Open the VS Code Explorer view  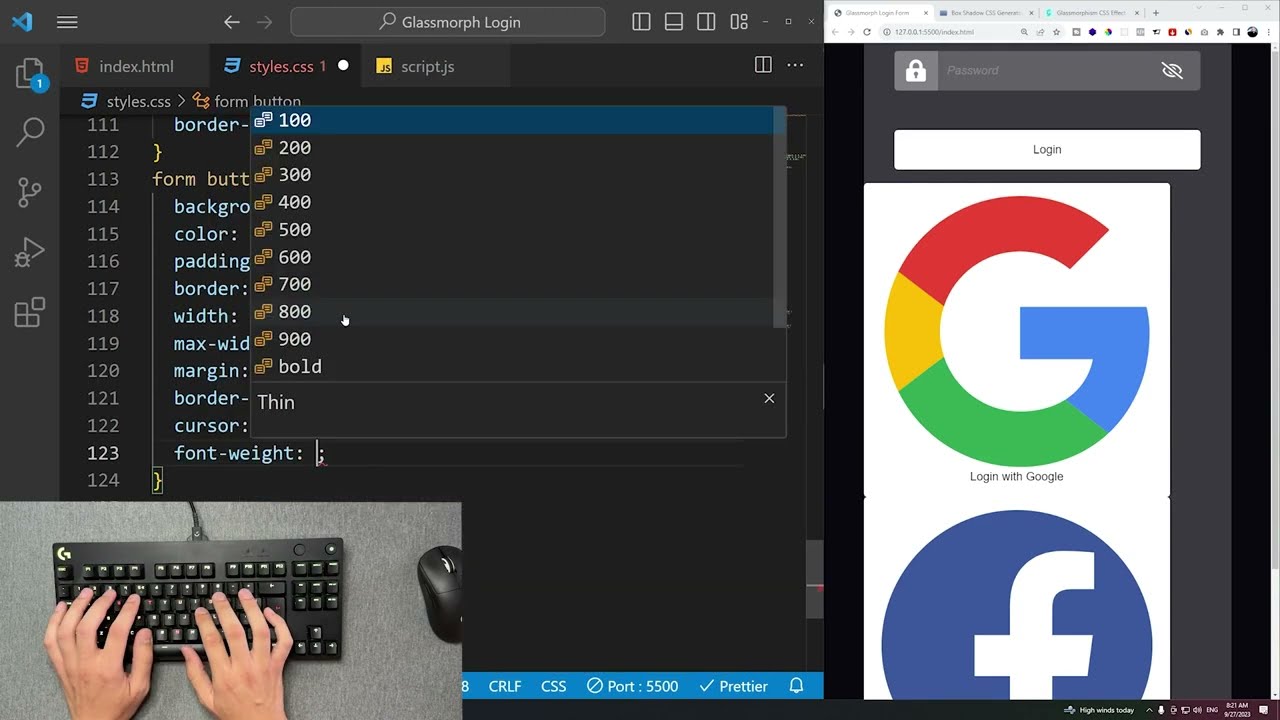tap(31, 75)
